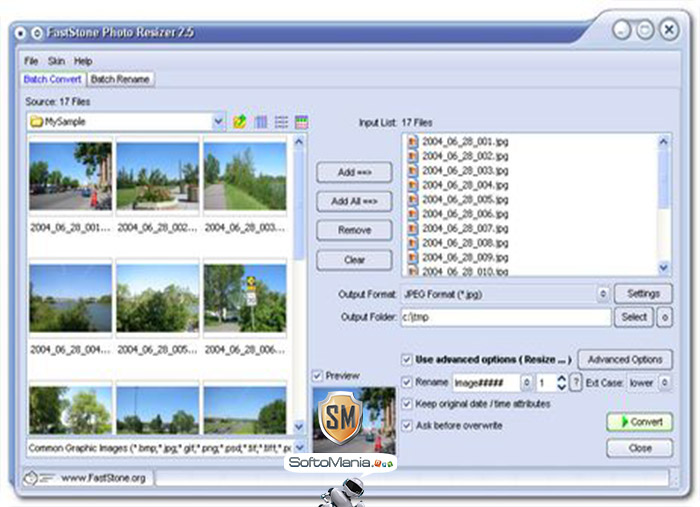The width and height of the screenshot is (700, 507).
Task: Click the status bar icon beside www.FastStone.org
Action: point(38,478)
